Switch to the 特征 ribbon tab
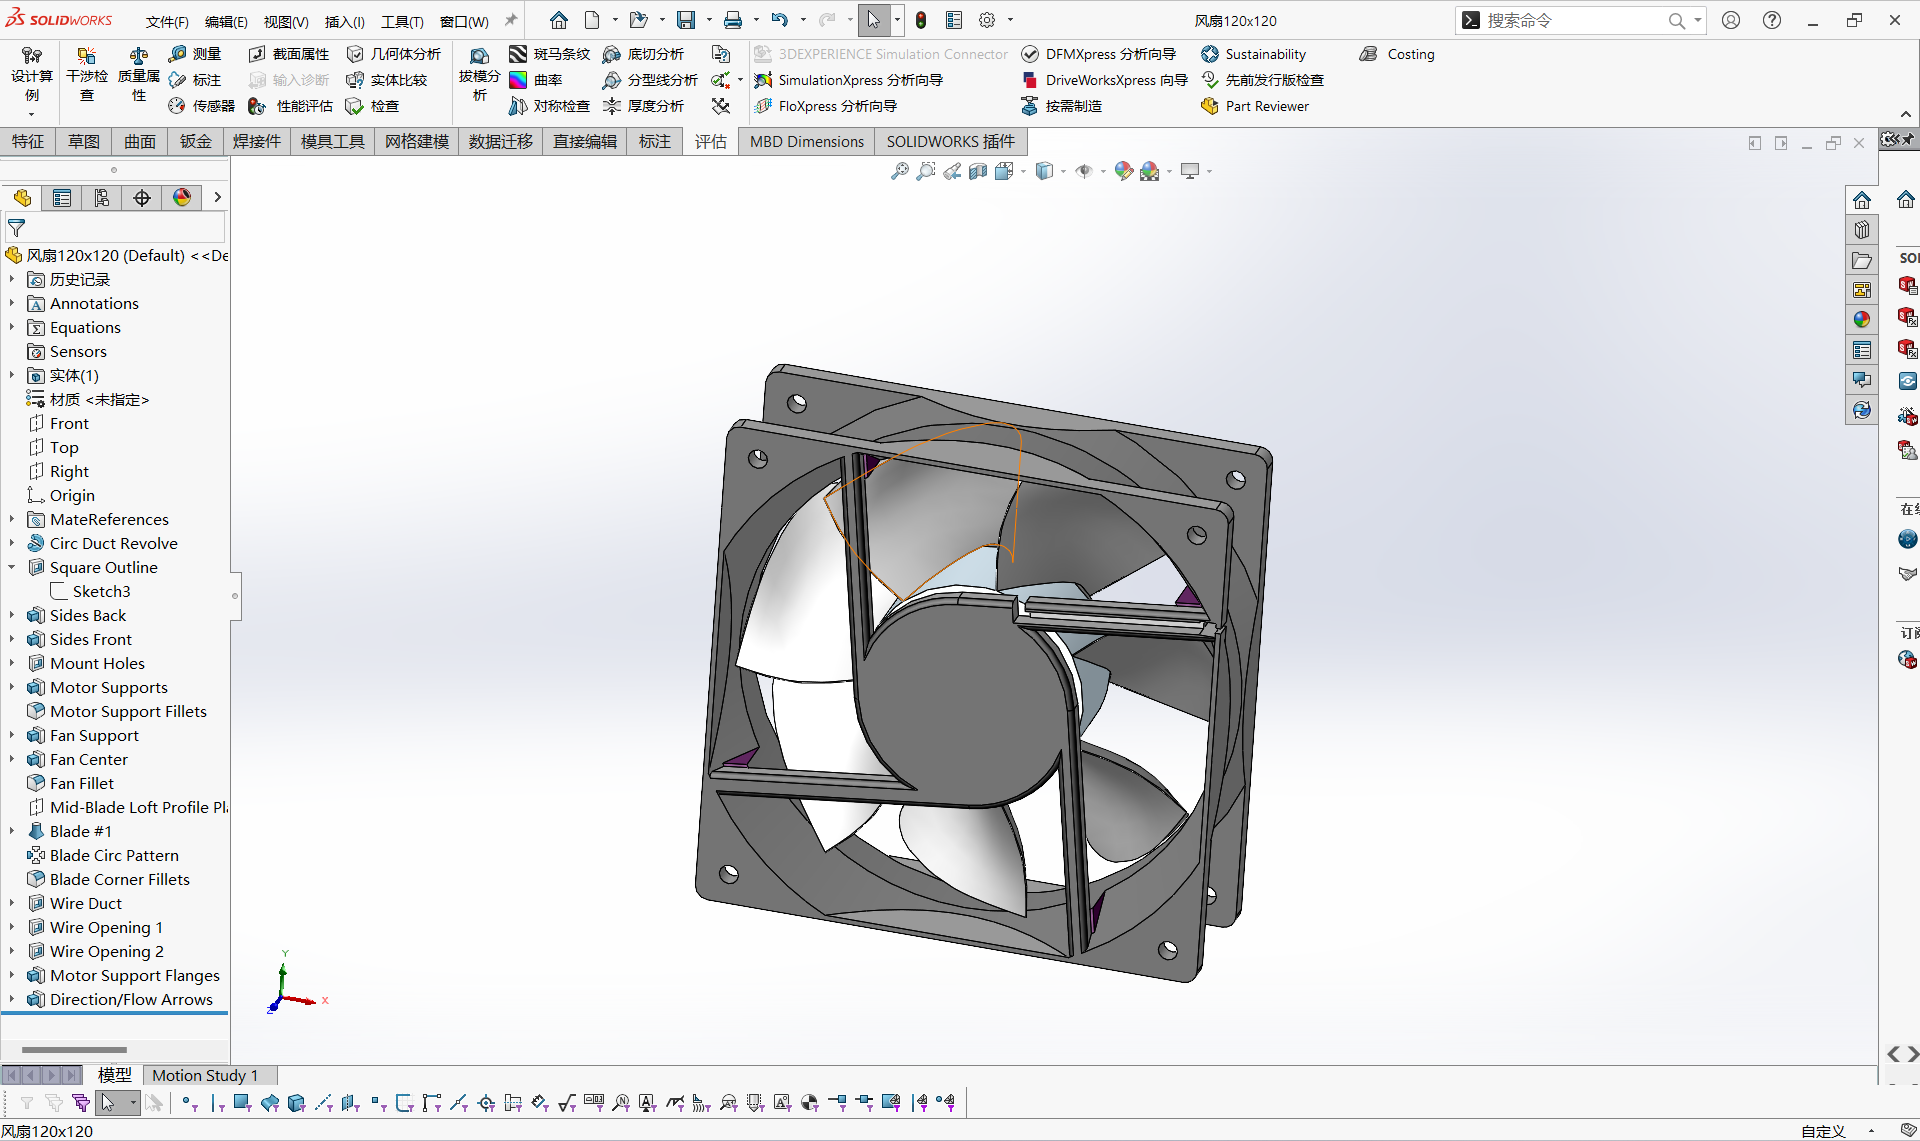 coord(28,142)
